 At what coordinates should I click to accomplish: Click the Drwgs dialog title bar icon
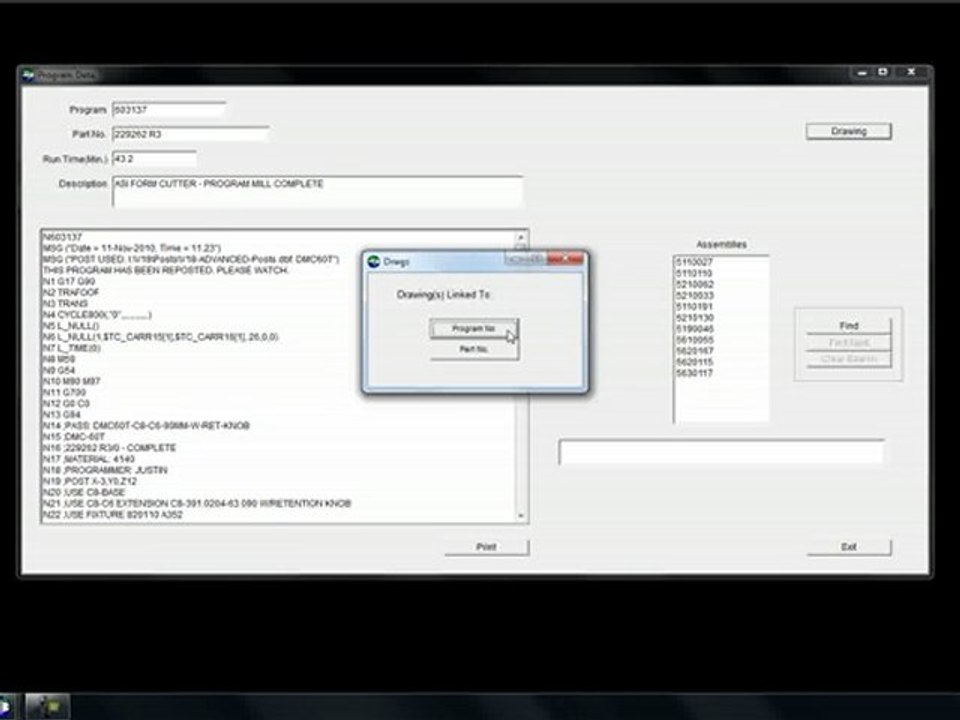[374, 261]
